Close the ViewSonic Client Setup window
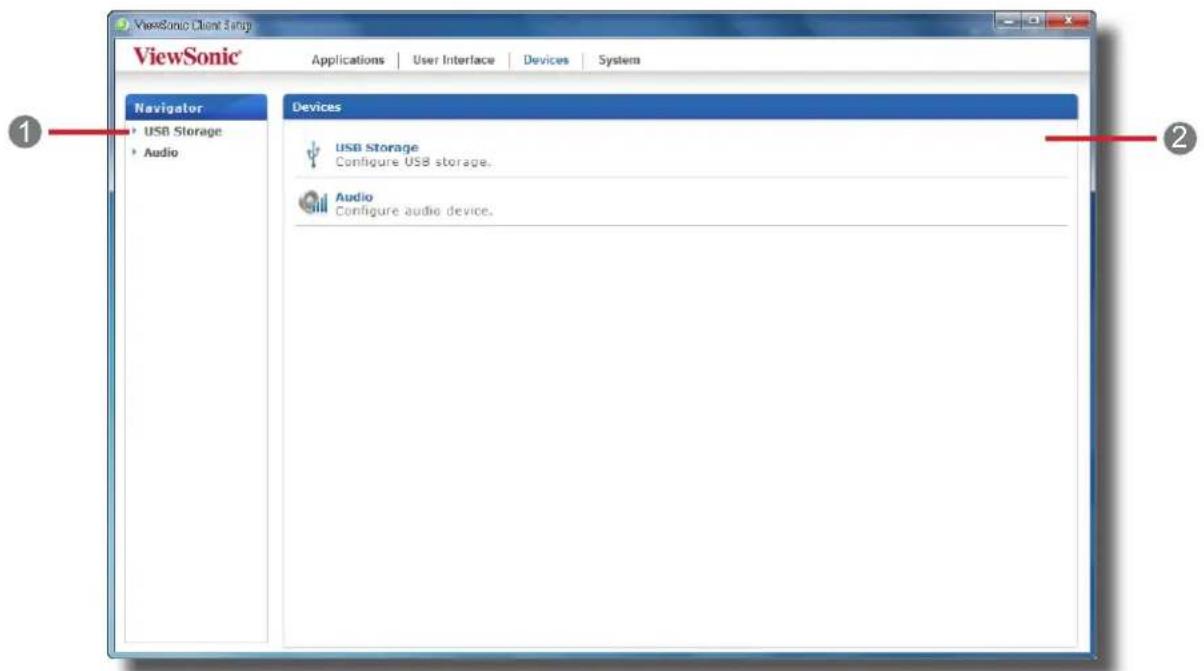 [1067, 21]
